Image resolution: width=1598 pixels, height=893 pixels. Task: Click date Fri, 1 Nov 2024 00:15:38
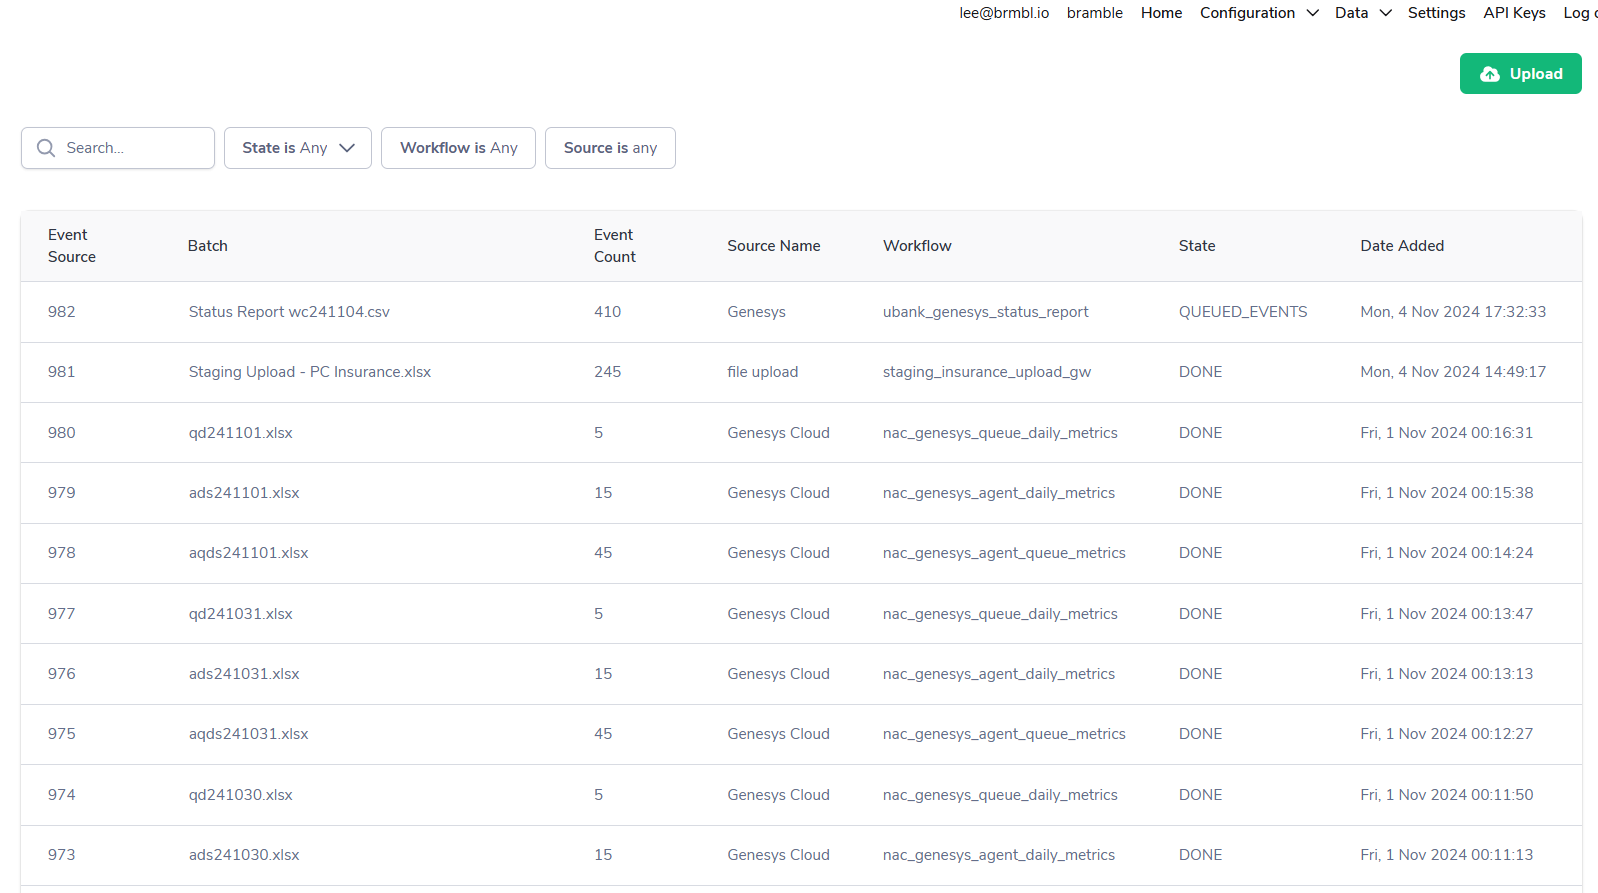pyautogui.click(x=1446, y=493)
